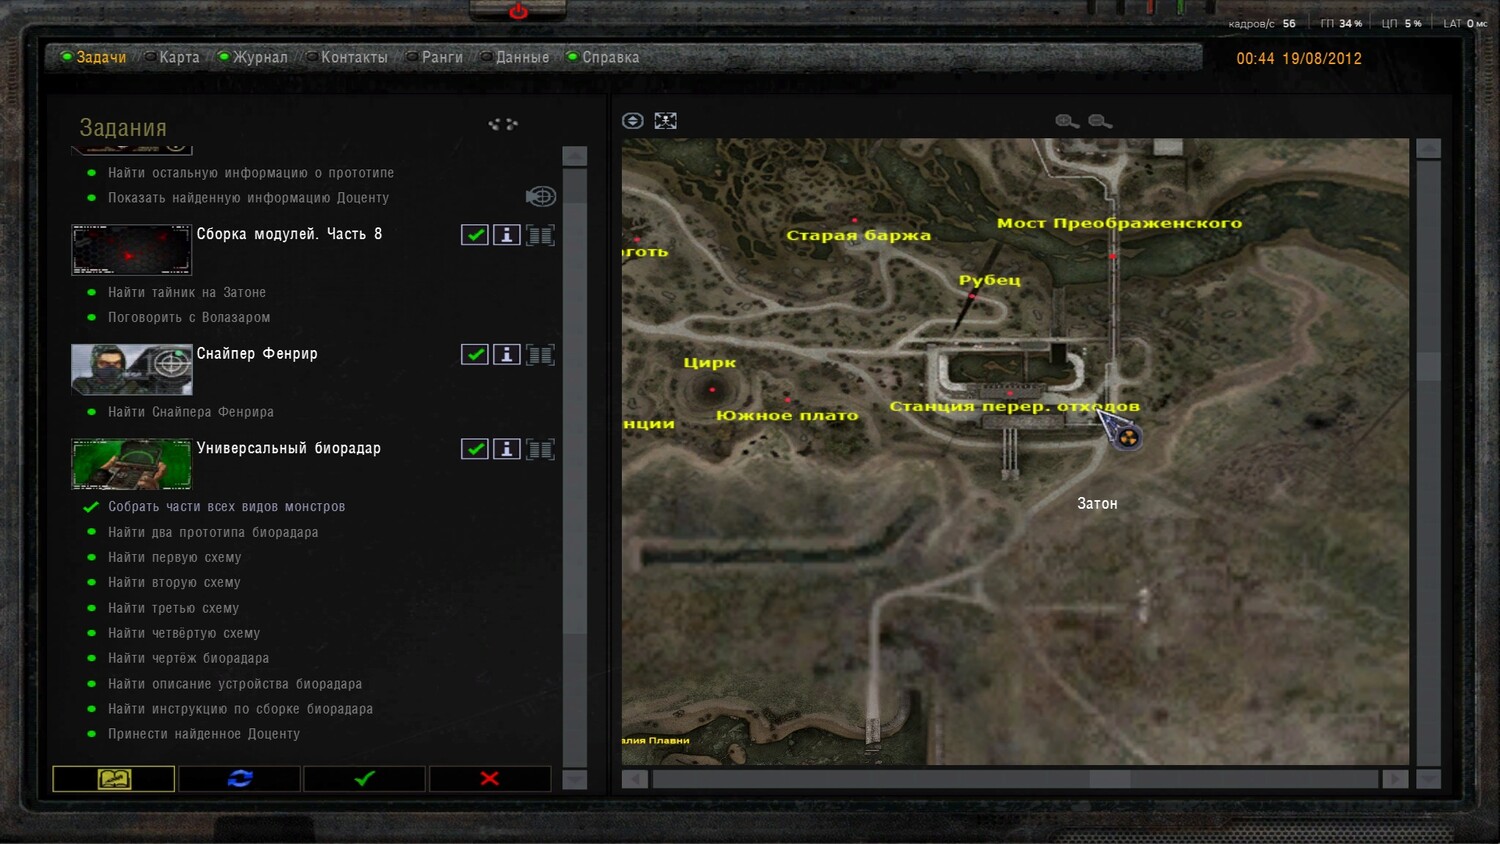Image resolution: width=1500 pixels, height=844 pixels.
Task: Show the full global map view
Action: point(665,121)
